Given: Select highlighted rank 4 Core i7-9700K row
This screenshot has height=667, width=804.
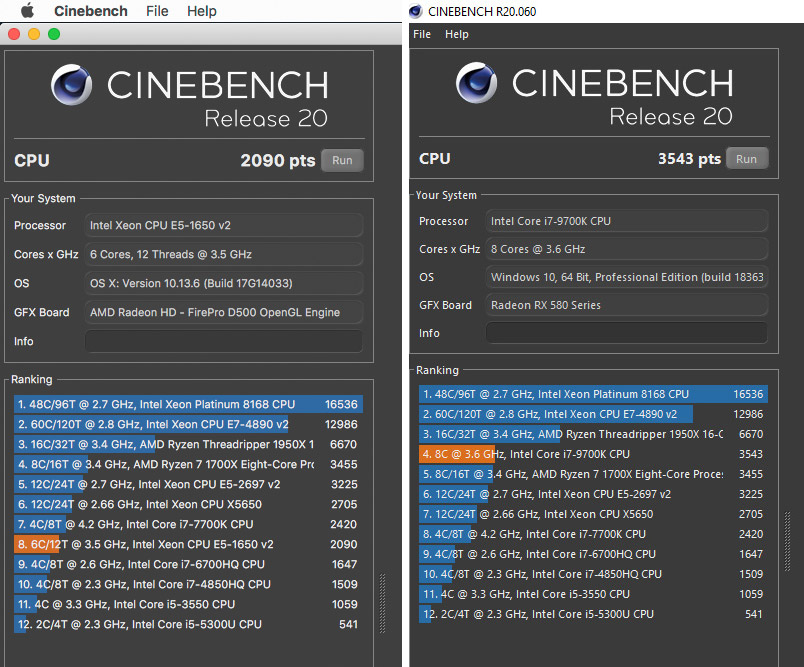Looking at the screenshot, I should click(593, 454).
